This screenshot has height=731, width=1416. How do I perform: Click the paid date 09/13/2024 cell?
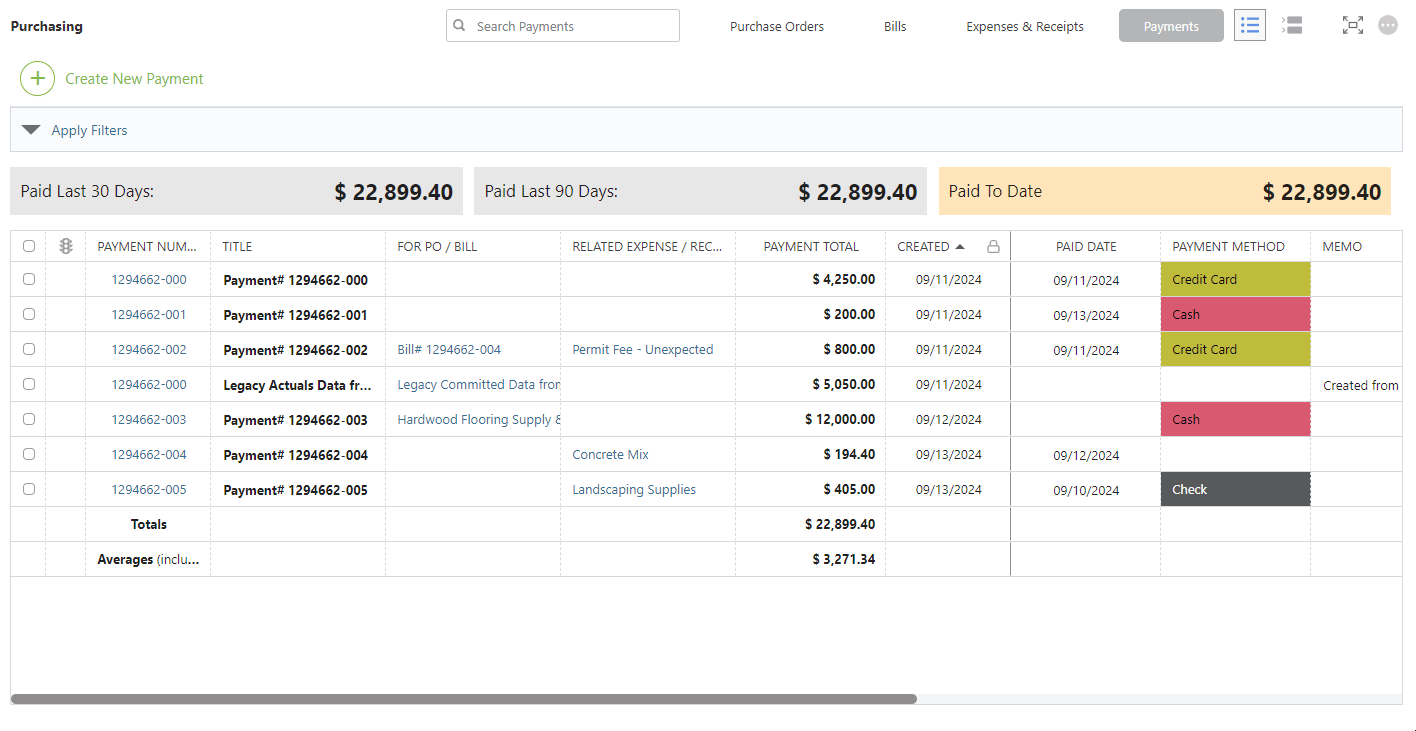pos(1086,315)
